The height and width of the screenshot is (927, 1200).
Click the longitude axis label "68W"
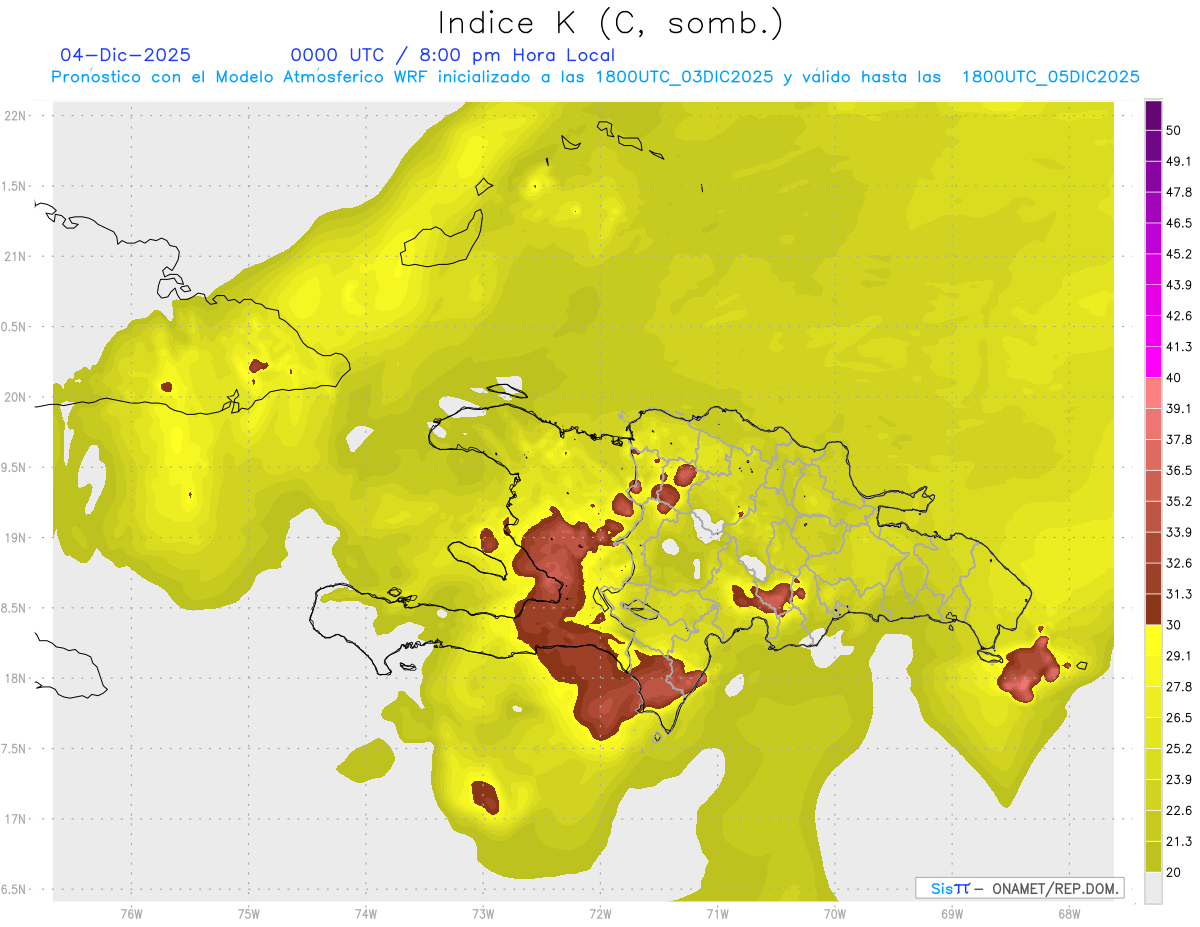point(1068,913)
